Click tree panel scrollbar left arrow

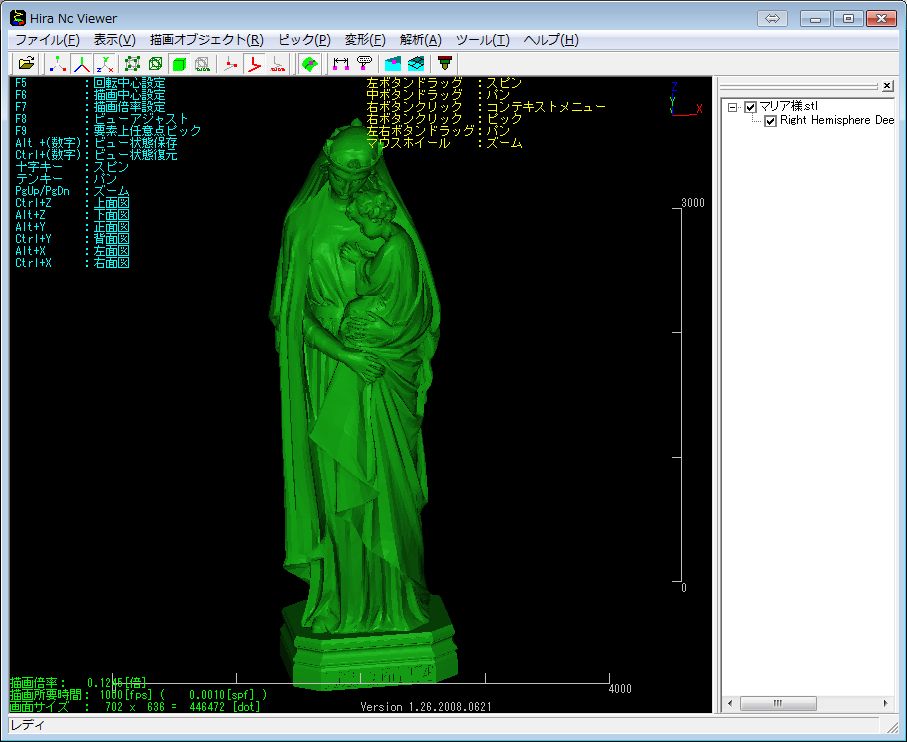click(730, 704)
